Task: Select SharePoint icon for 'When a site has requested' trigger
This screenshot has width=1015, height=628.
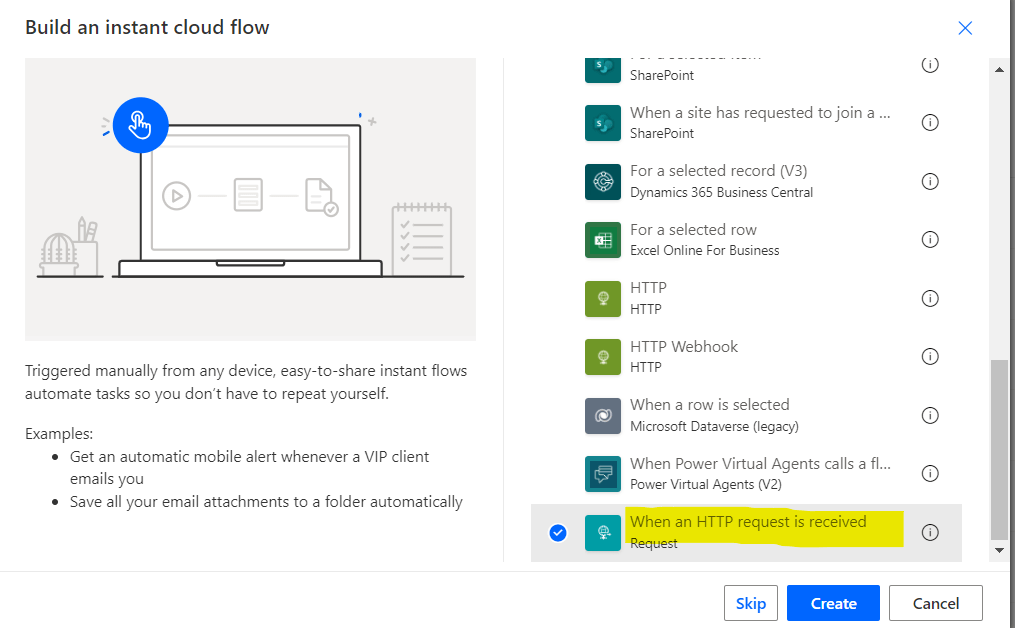Action: coord(603,122)
